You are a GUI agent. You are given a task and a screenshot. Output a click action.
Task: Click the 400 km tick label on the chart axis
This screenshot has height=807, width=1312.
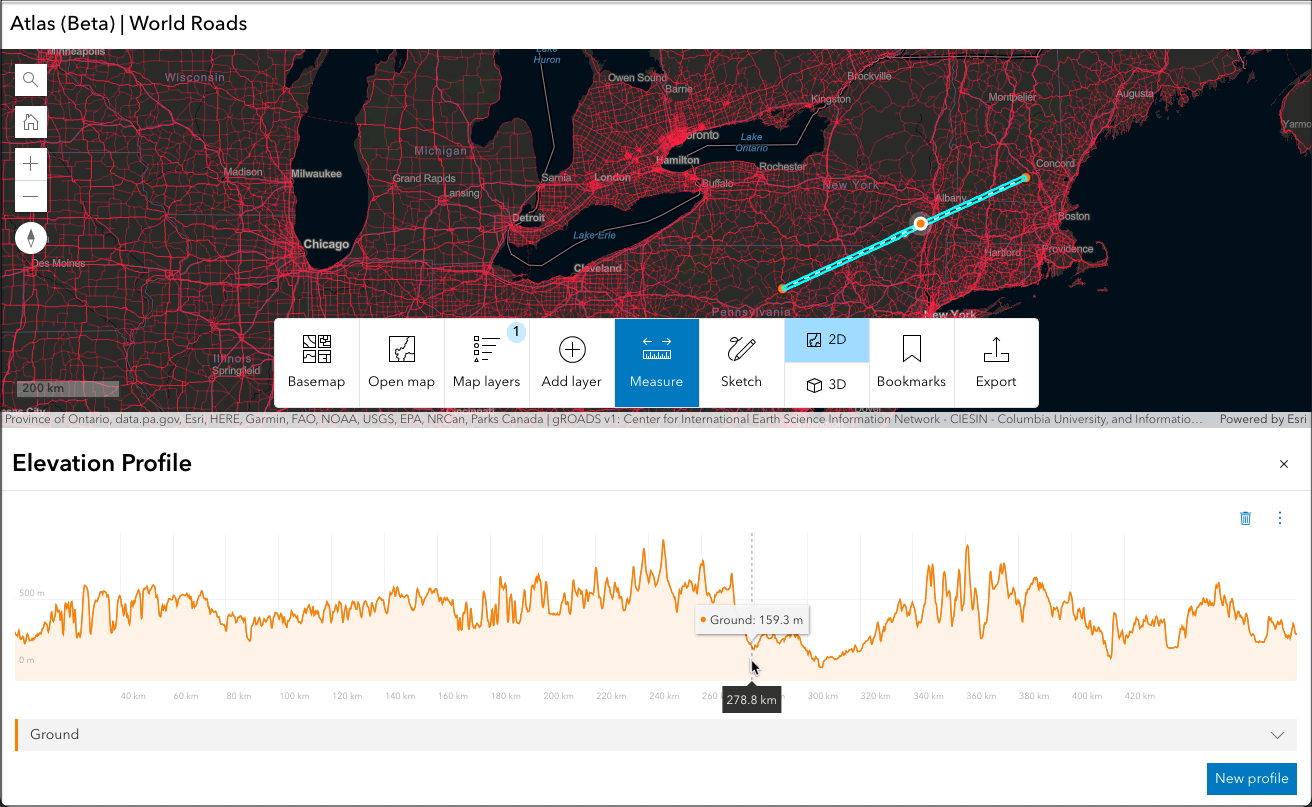(1088, 696)
